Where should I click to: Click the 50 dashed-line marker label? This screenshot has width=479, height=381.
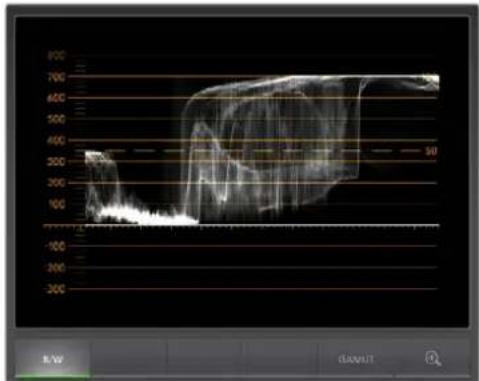click(x=431, y=151)
